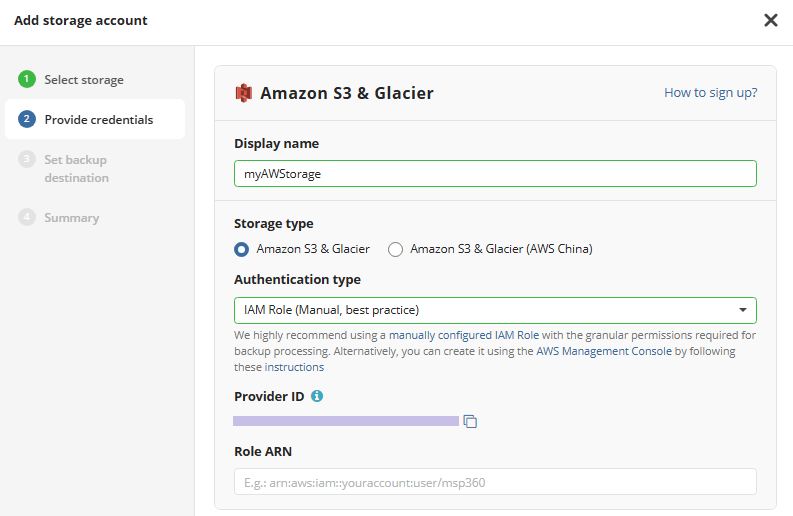This screenshot has height=516, width=793.
Task: Open the How to sign up? link
Action: tap(710, 93)
